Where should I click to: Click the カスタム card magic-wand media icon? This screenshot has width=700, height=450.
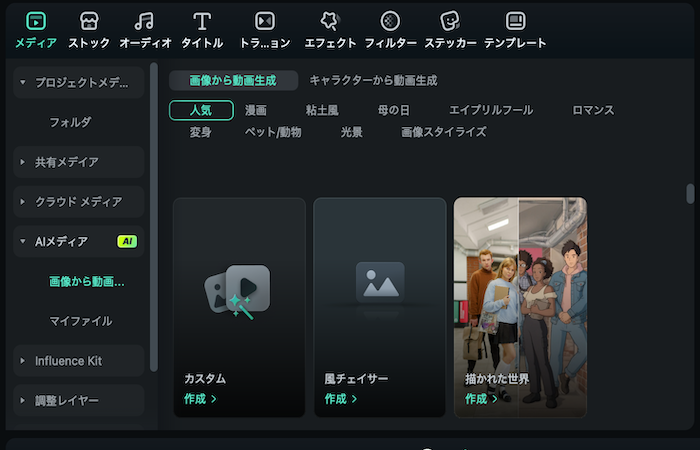coord(237,292)
